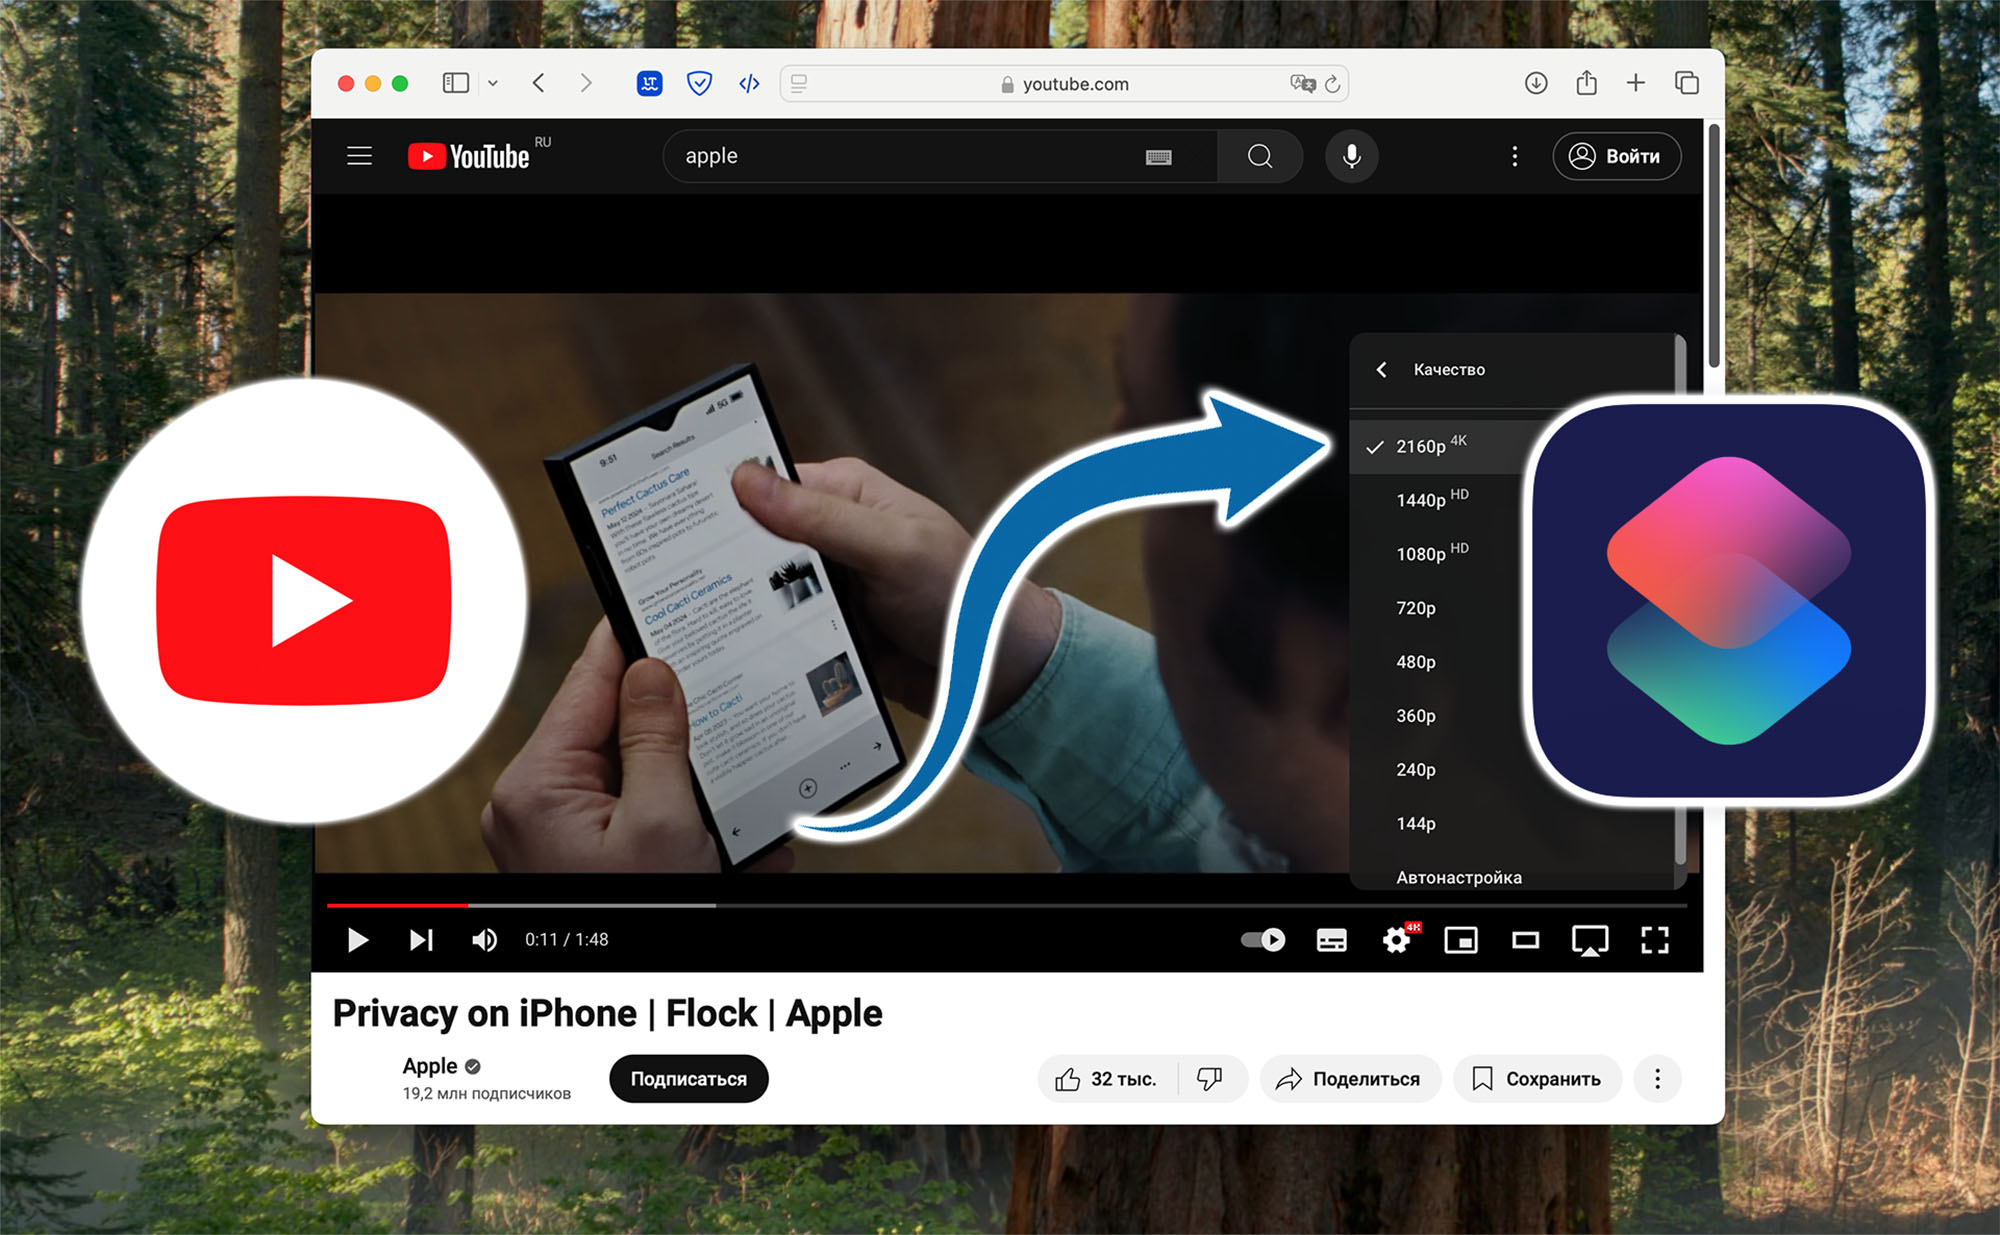2000x1235 pixels.
Task: Select Автонастройка quality option
Action: pos(1459,877)
